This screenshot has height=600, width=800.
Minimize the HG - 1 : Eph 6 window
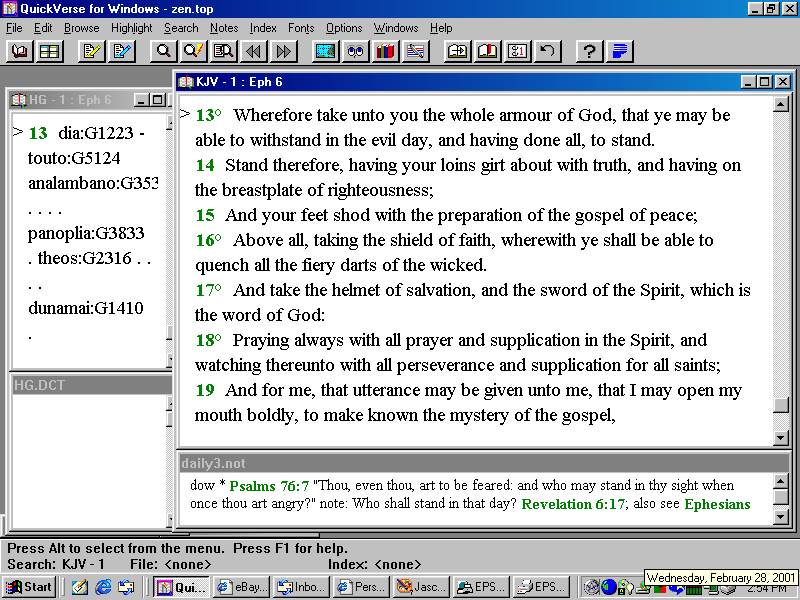pyautogui.click(x=142, y=100)
